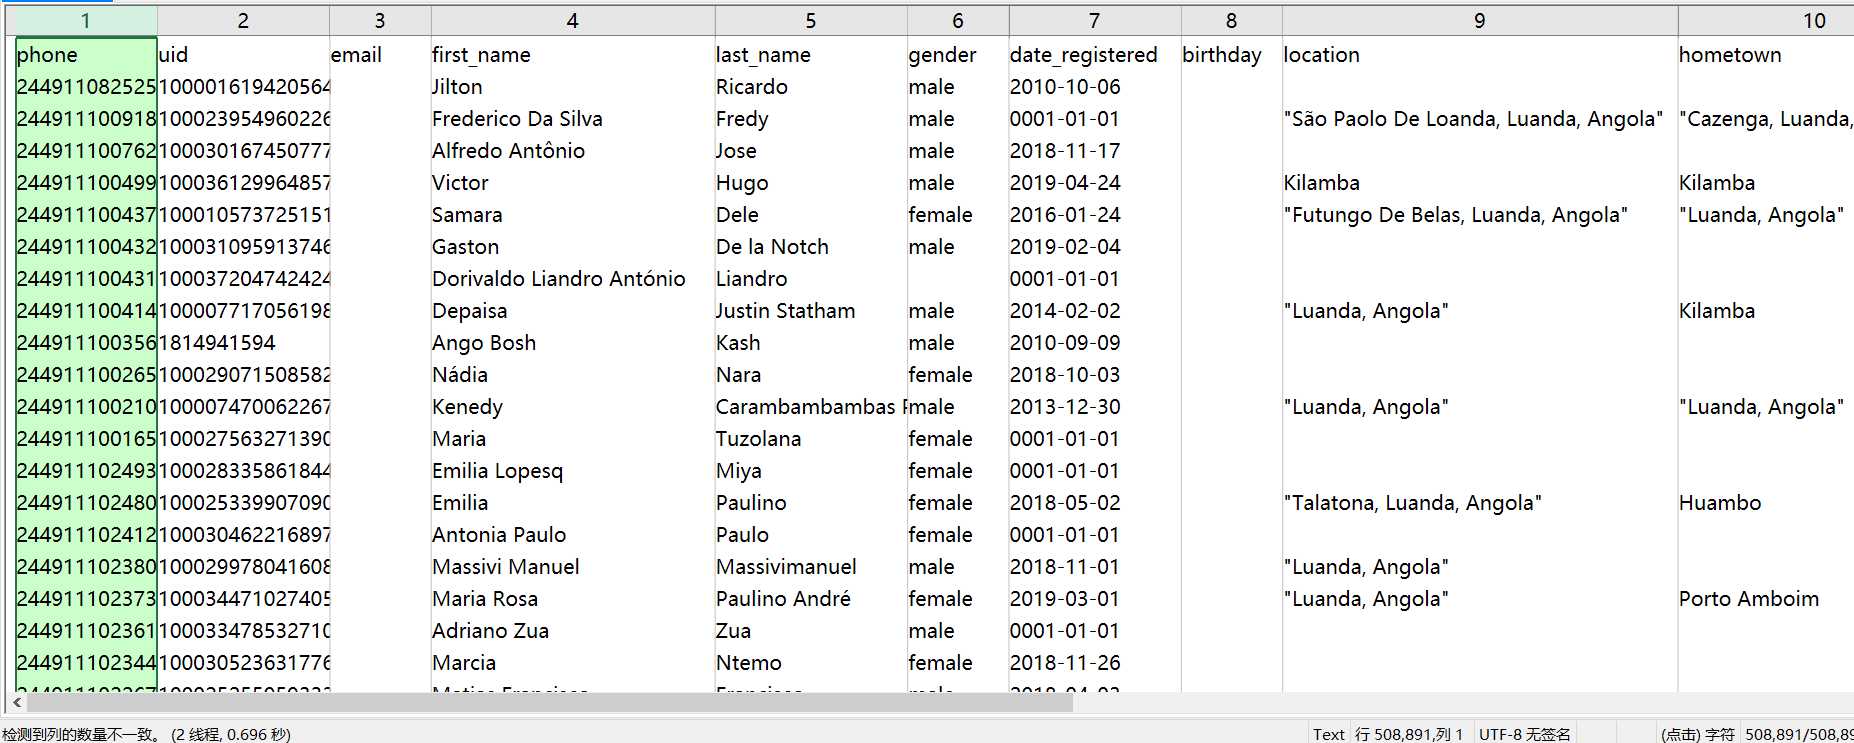This screenshot has width=1854, height=743.
Task: Click the scrollbar left arrow
Action: pyautogui.click(x=17, y=703)
